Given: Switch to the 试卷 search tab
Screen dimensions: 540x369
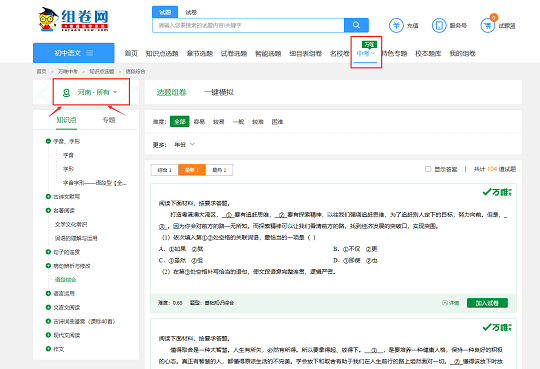Looking at the screenshot, I should pos(191,12).
